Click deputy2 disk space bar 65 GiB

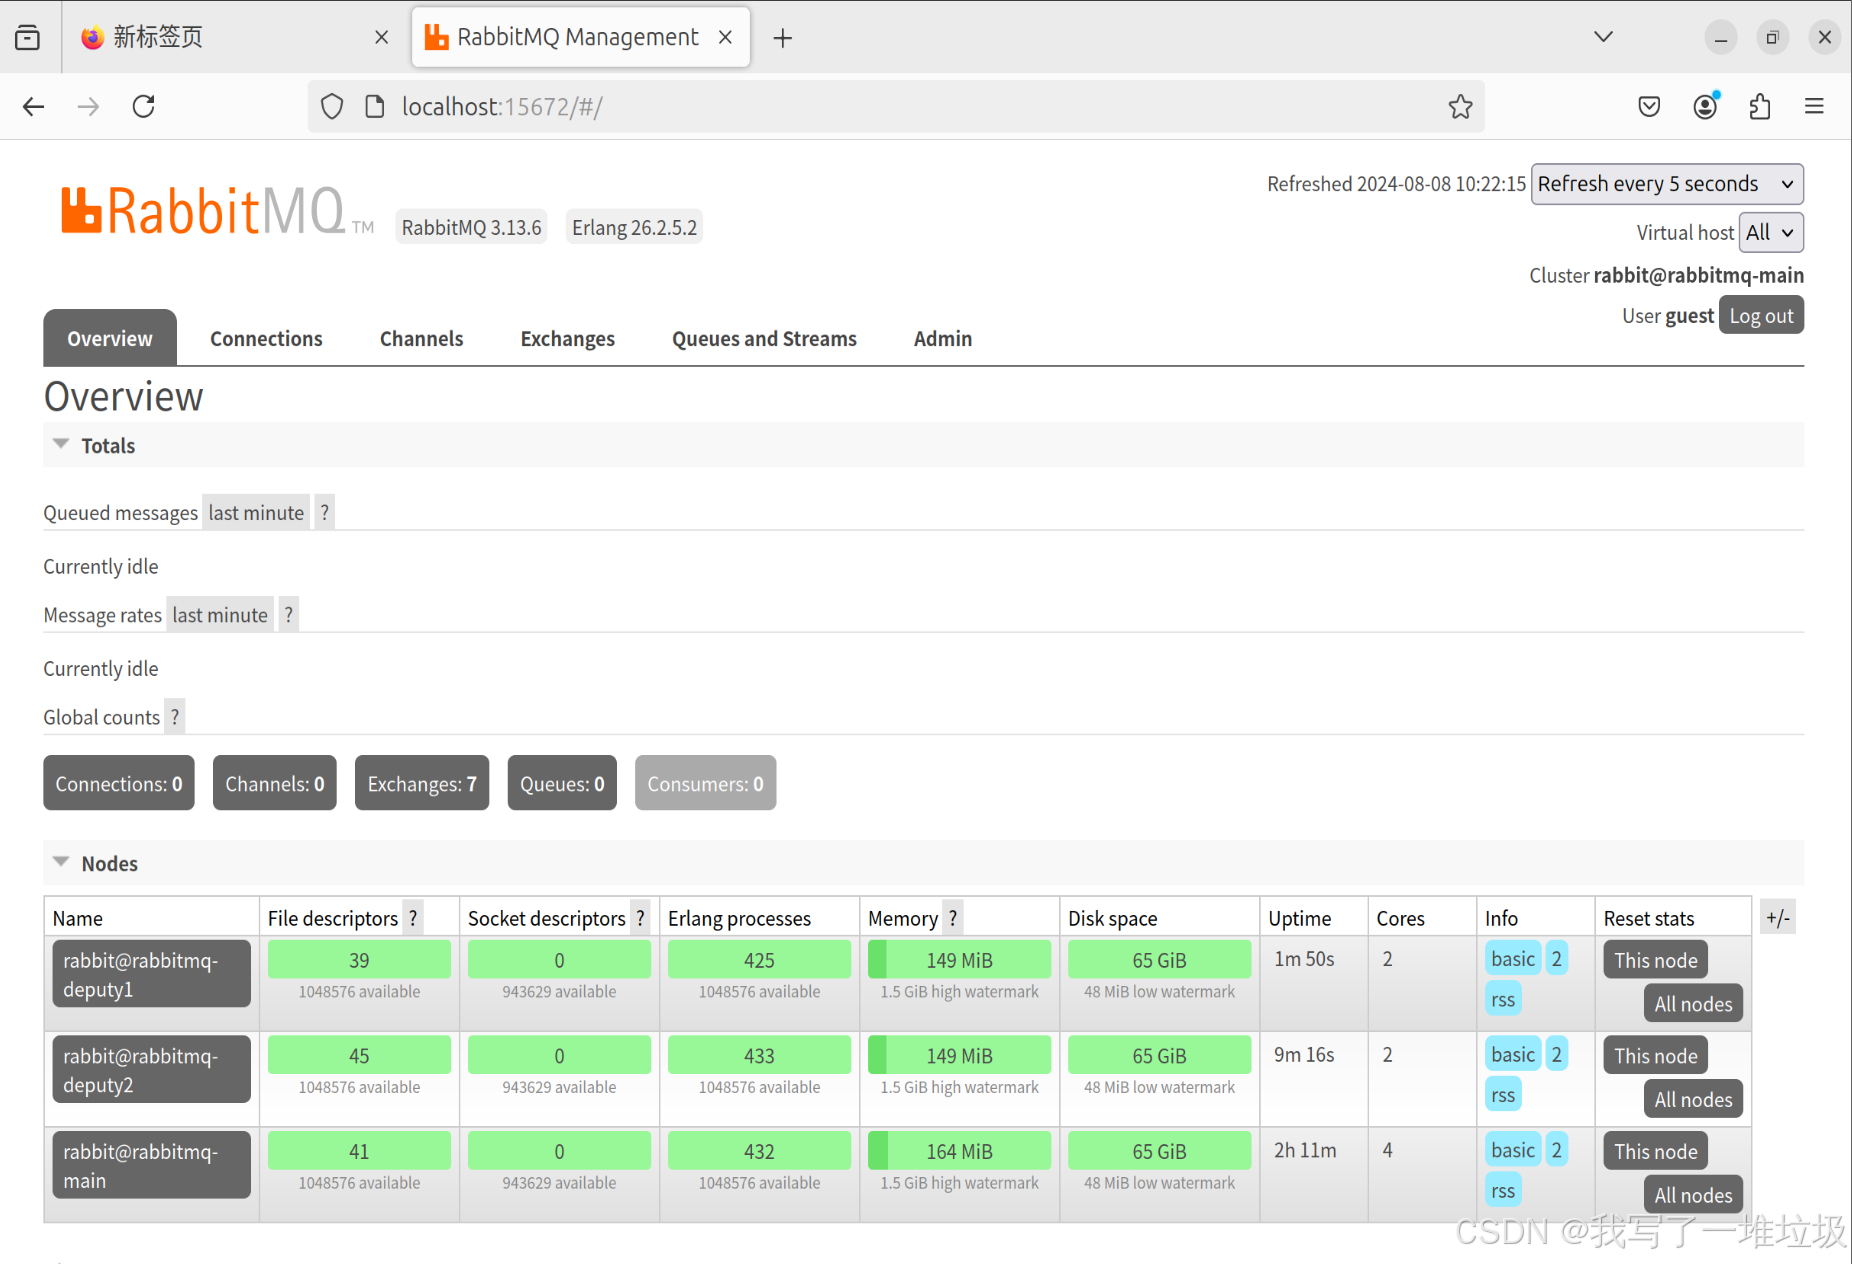[x=1159, y=1056]
